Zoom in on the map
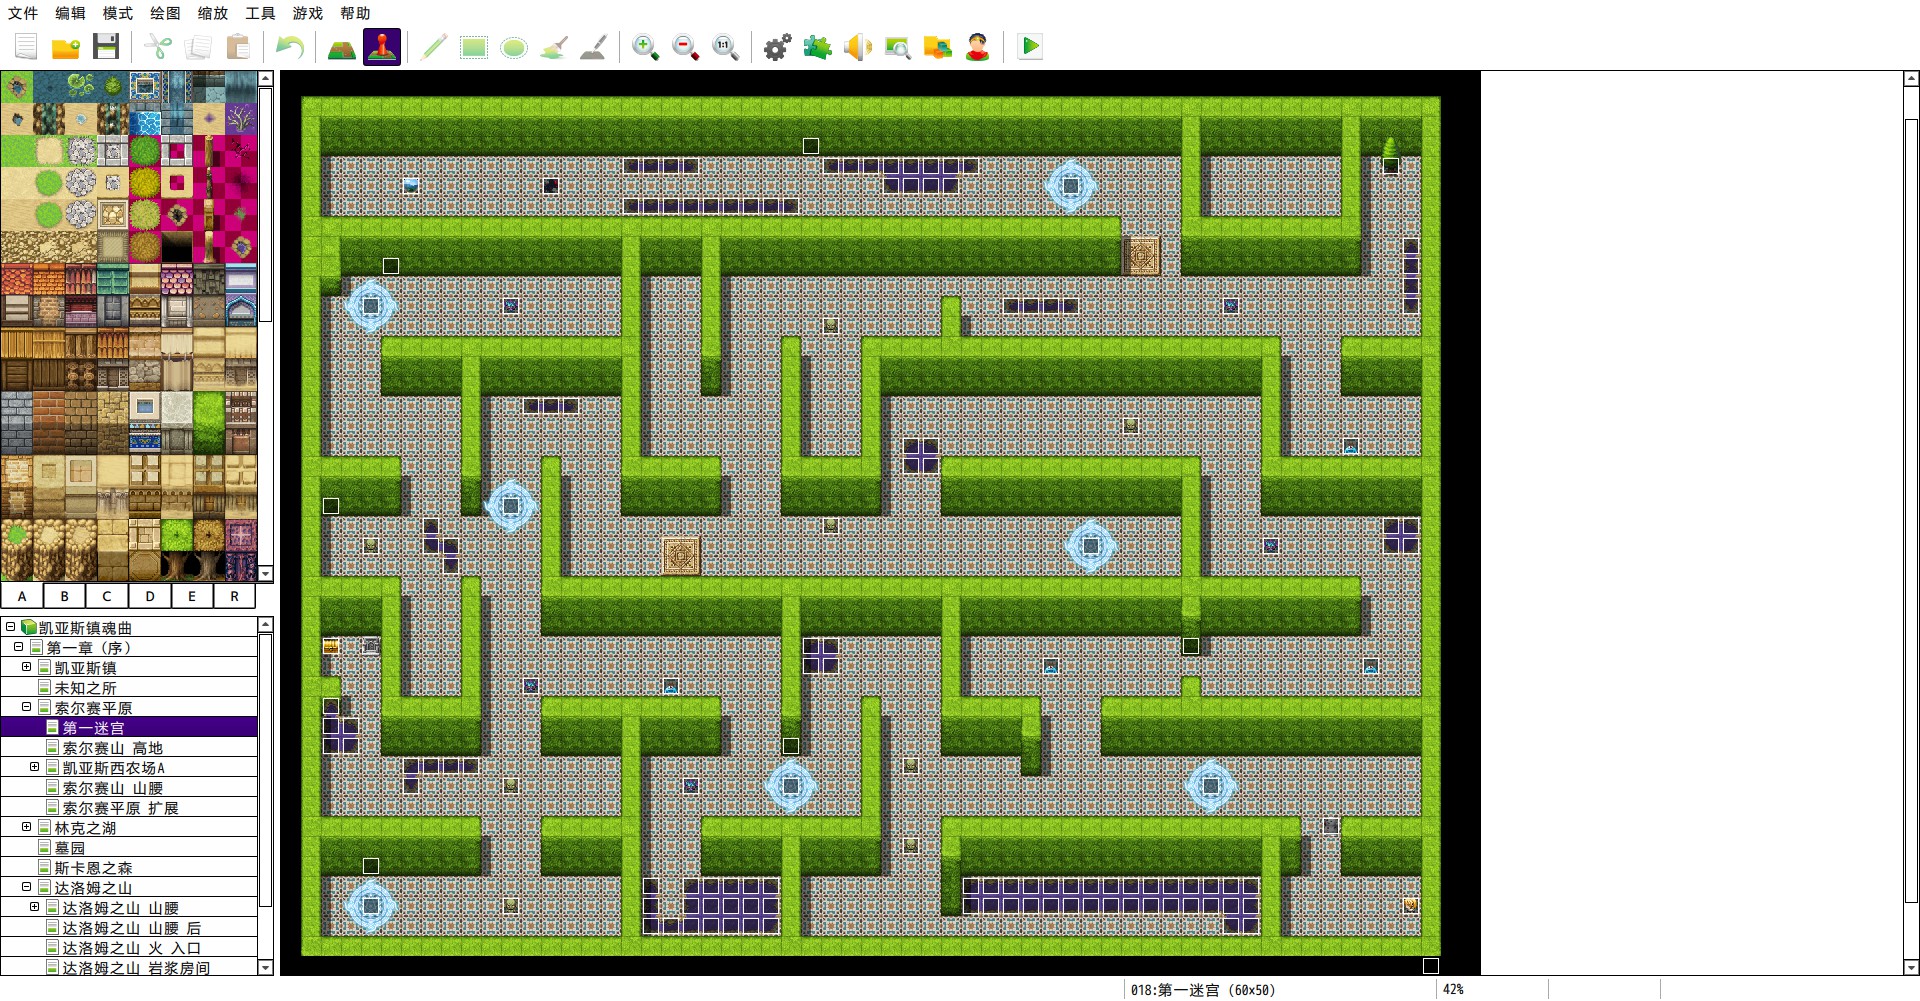Image resolution: width=1920 pixels, height=1001 pixels. pos(646,47)
